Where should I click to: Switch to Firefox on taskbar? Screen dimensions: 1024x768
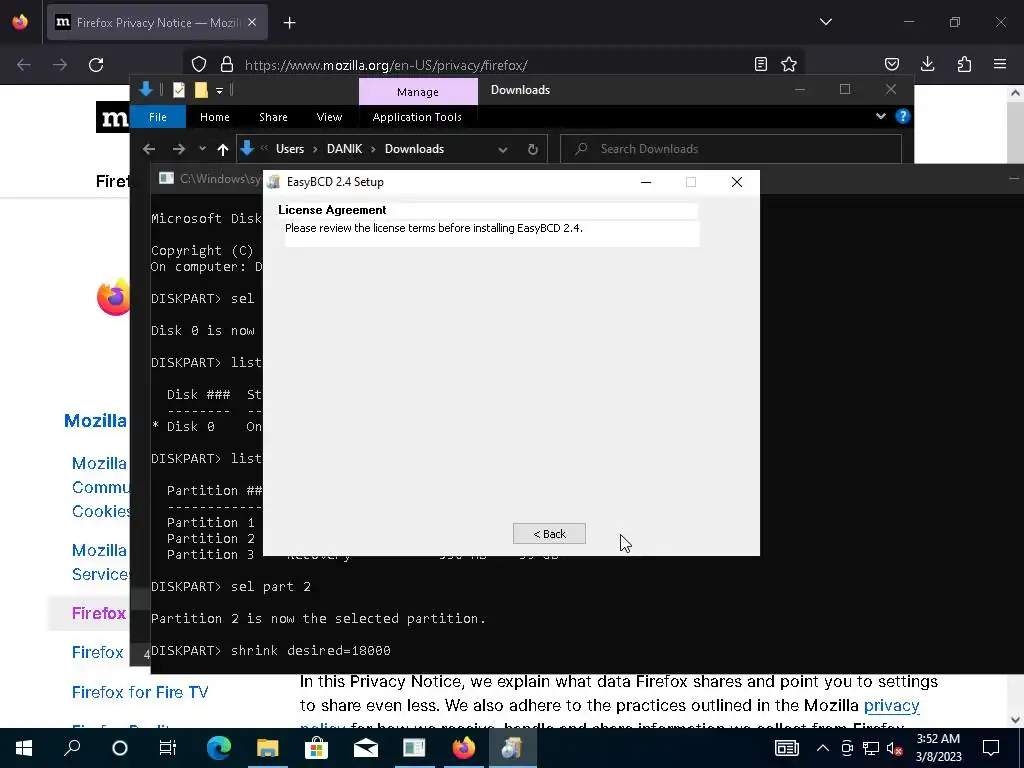(x=464, y=748)
